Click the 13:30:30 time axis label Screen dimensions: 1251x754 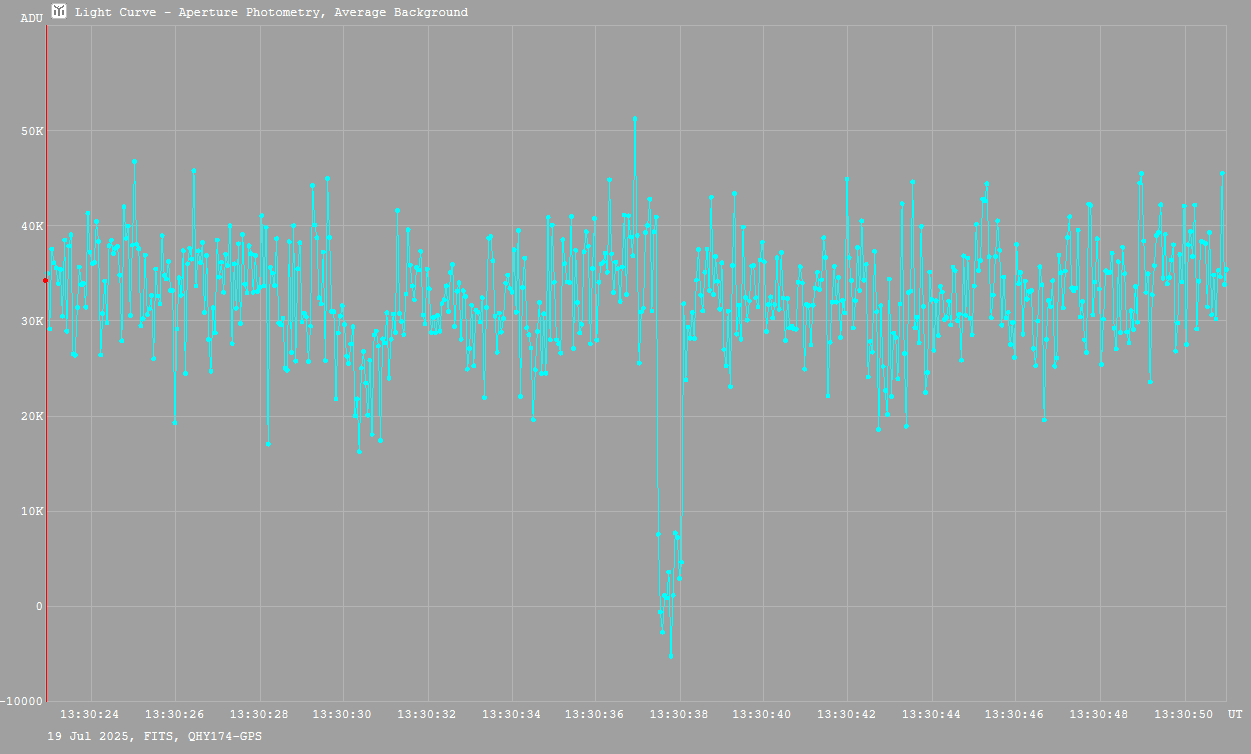342,714
